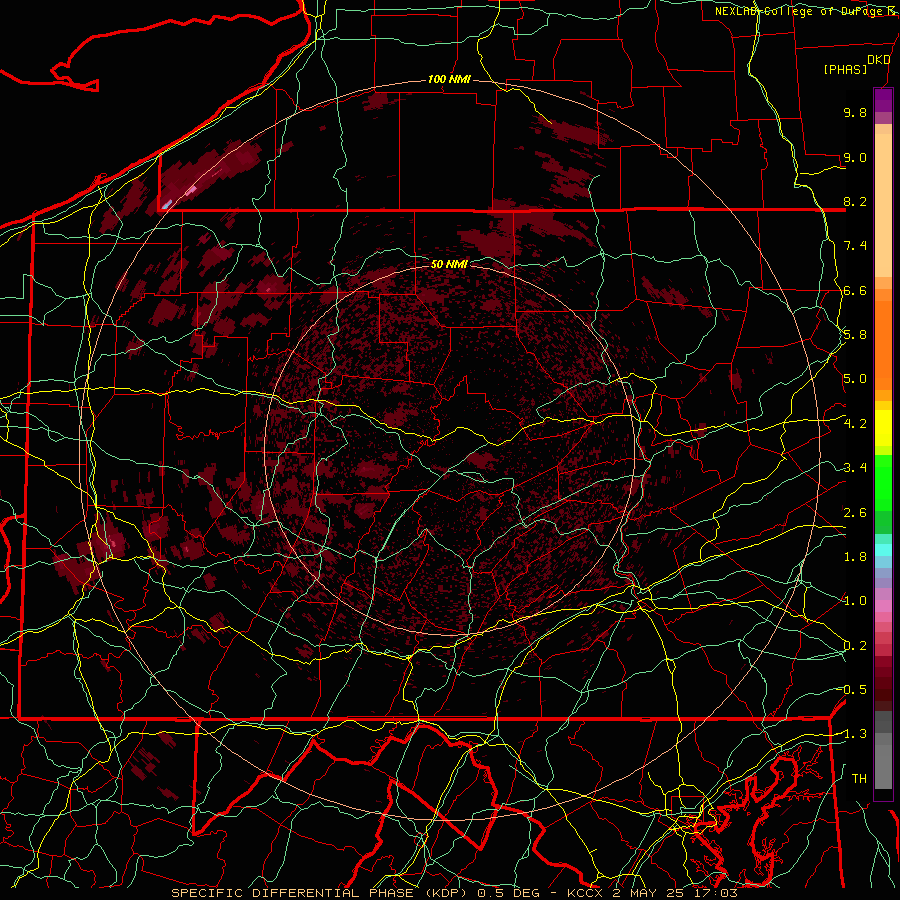
Task: Click the 5.8 scale value
Action: [x=855, y=335]
